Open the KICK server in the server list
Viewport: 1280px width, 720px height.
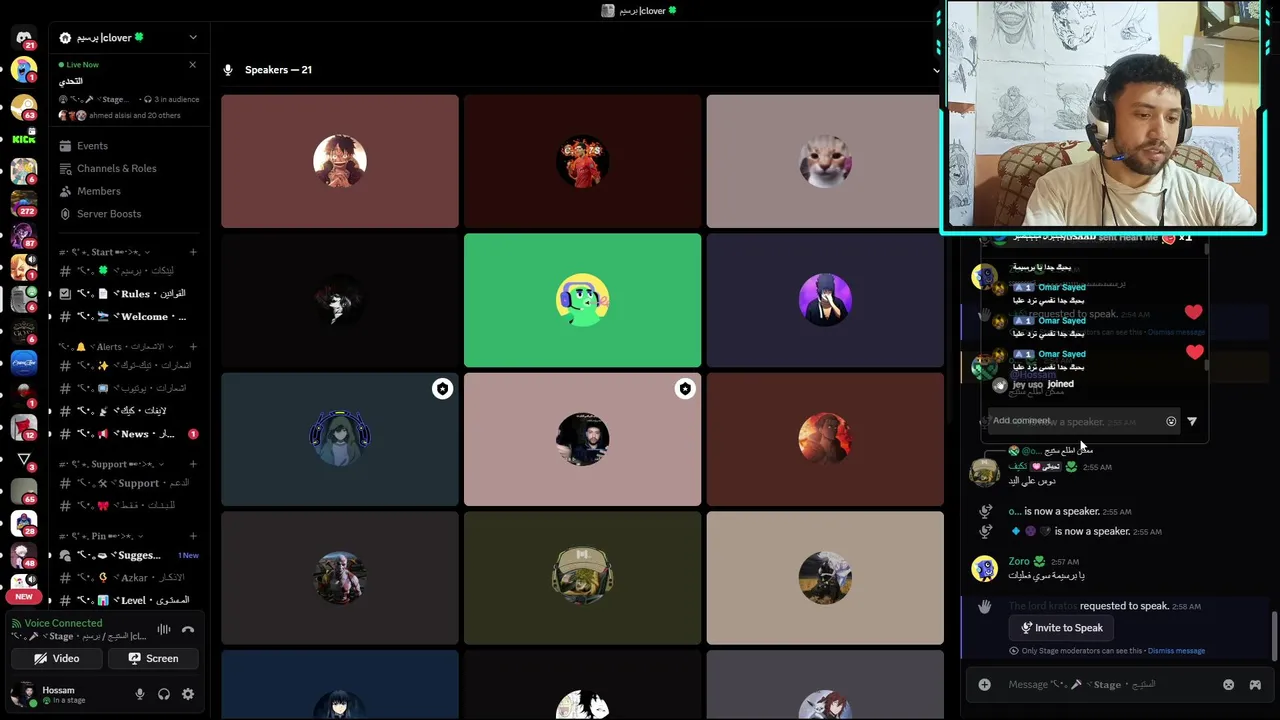[x=24, y=139]
